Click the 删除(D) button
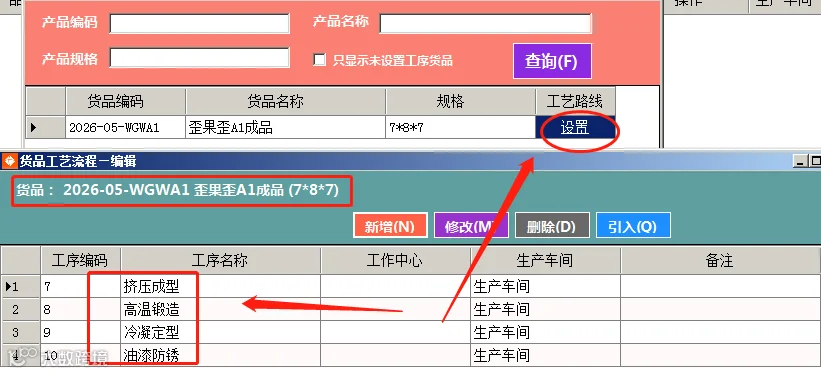The width and height of the screenshot is (821, 374). [x=552, y=226]
